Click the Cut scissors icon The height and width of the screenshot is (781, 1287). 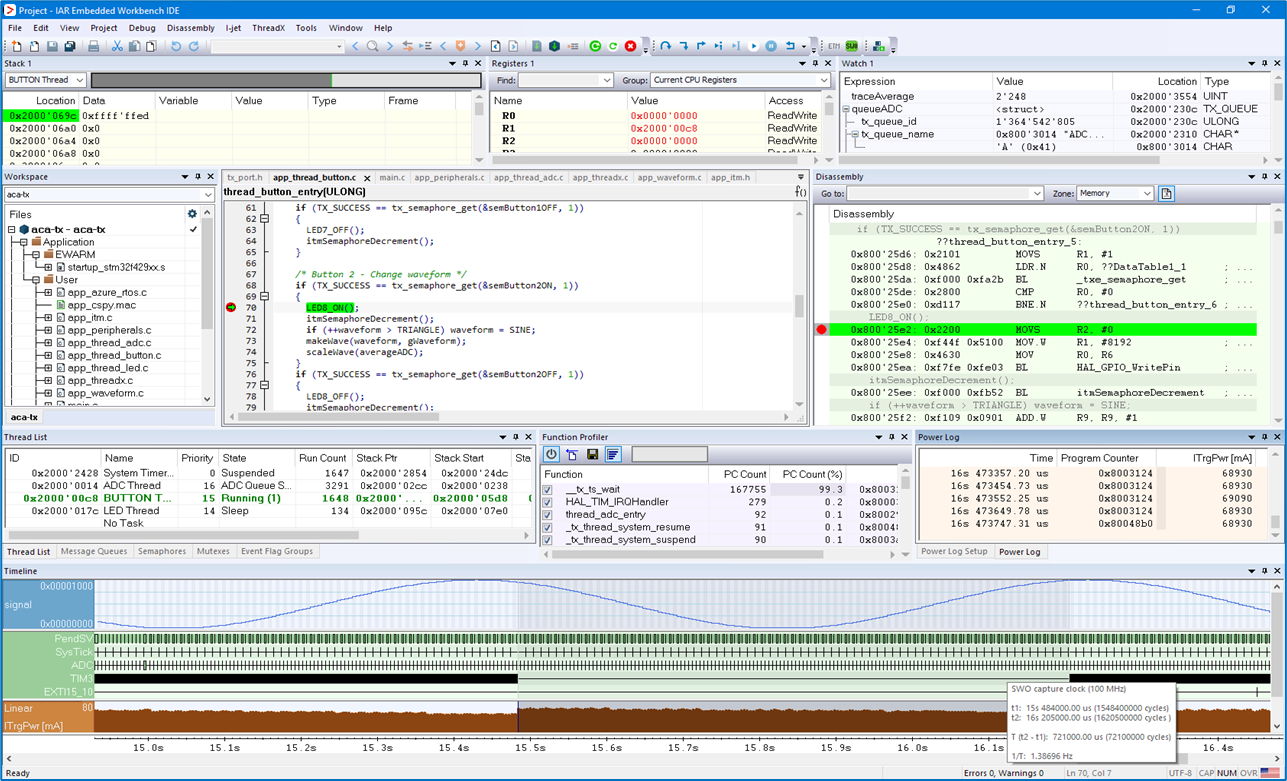(117, 46)
